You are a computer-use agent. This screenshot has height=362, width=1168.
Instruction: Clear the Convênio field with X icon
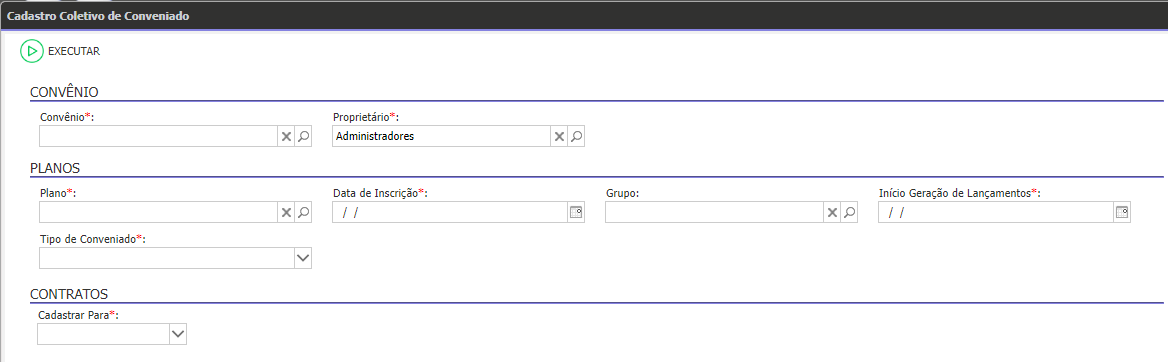point(286,136)
